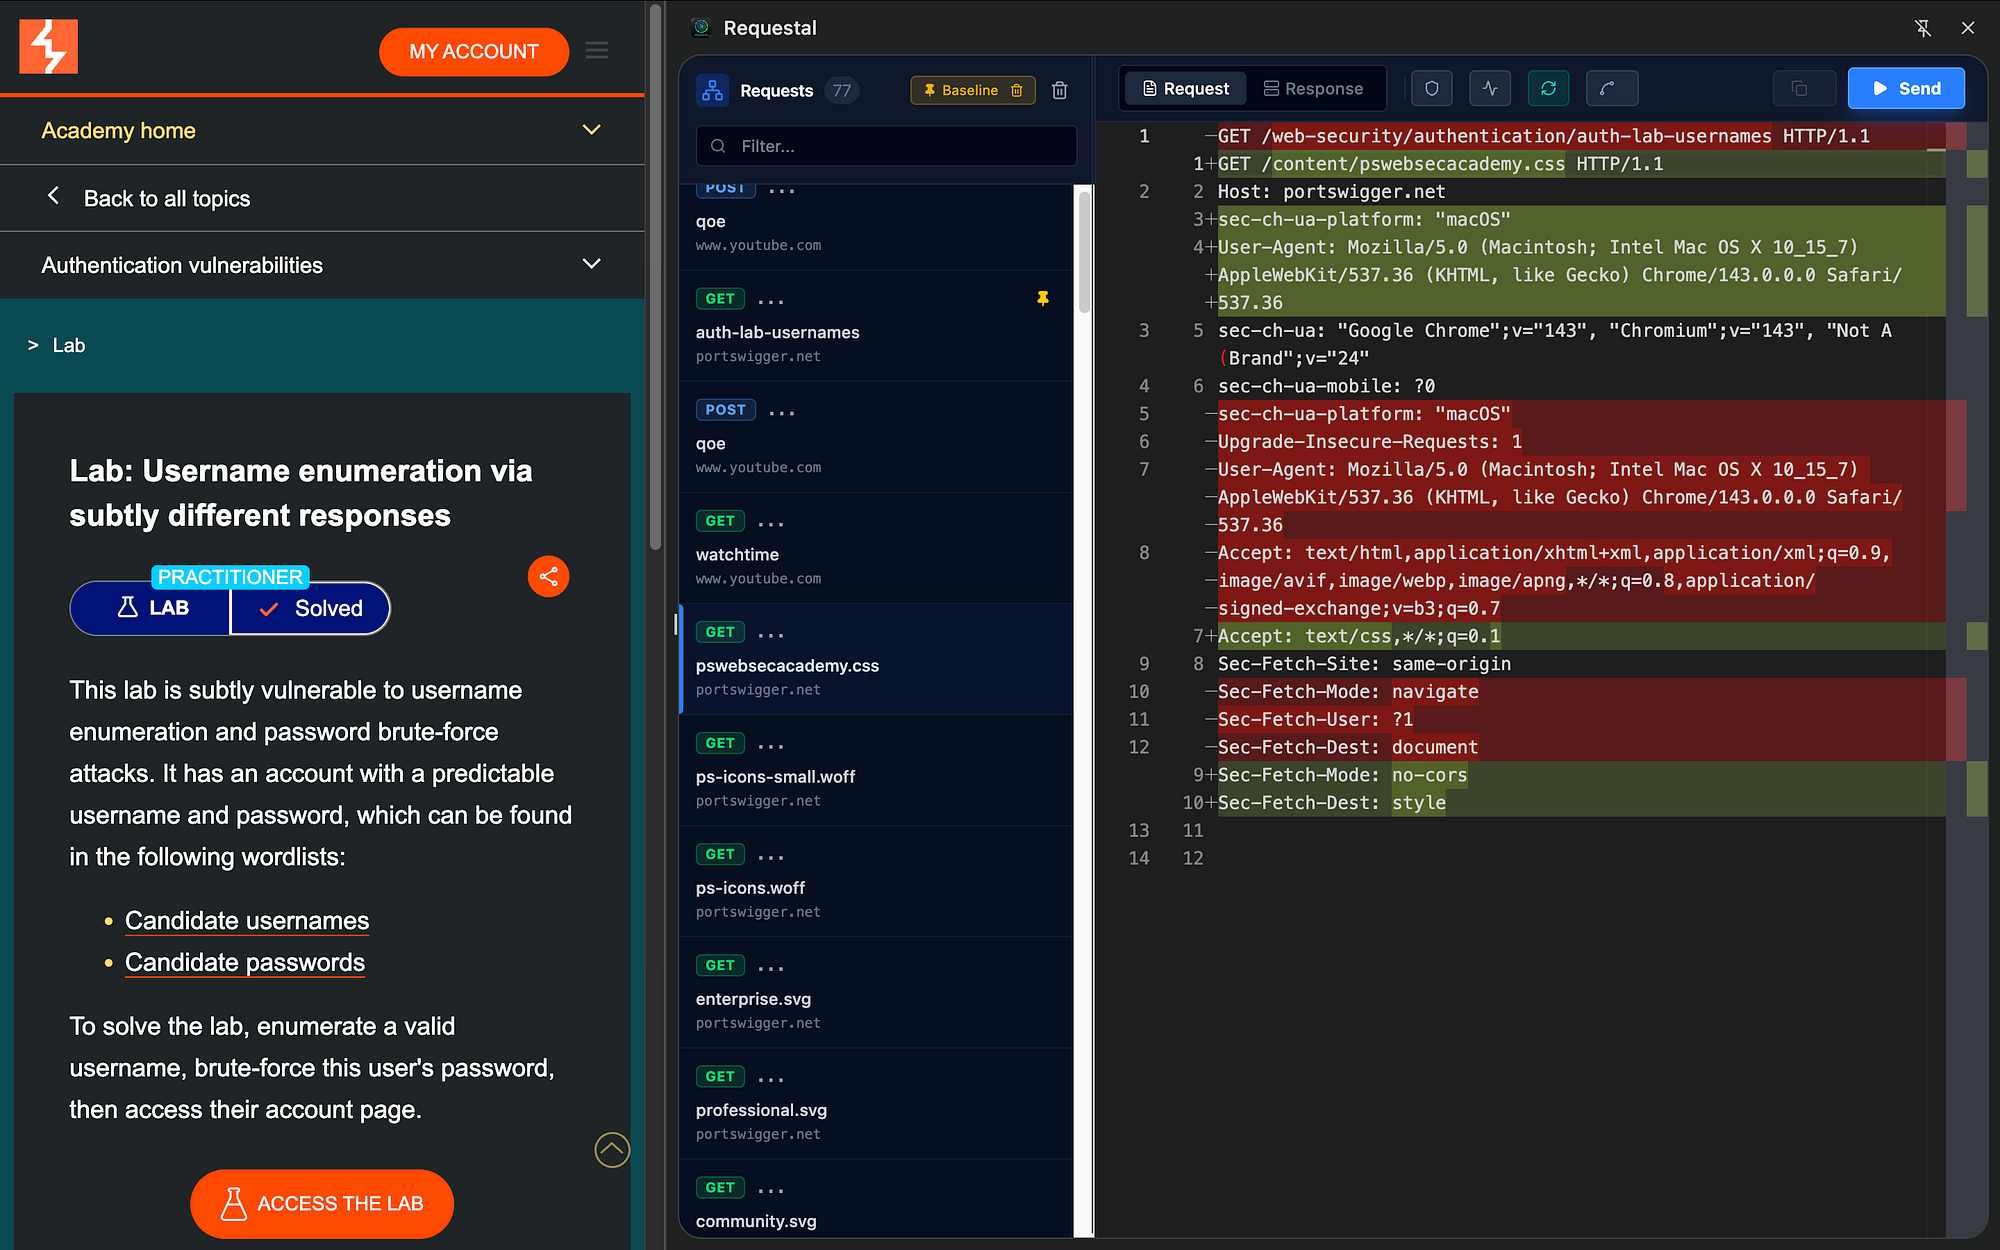Screen dimensions: 2000x1250
Task: Delete all requests with trash icon
Action: [1060, 91]
